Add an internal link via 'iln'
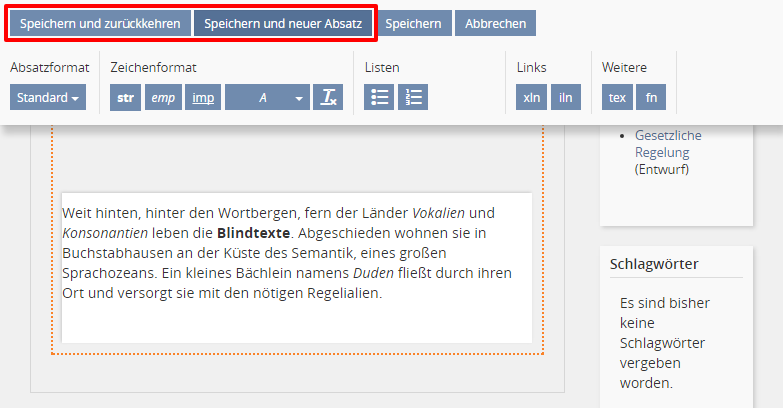 click(x=566, y=97)
